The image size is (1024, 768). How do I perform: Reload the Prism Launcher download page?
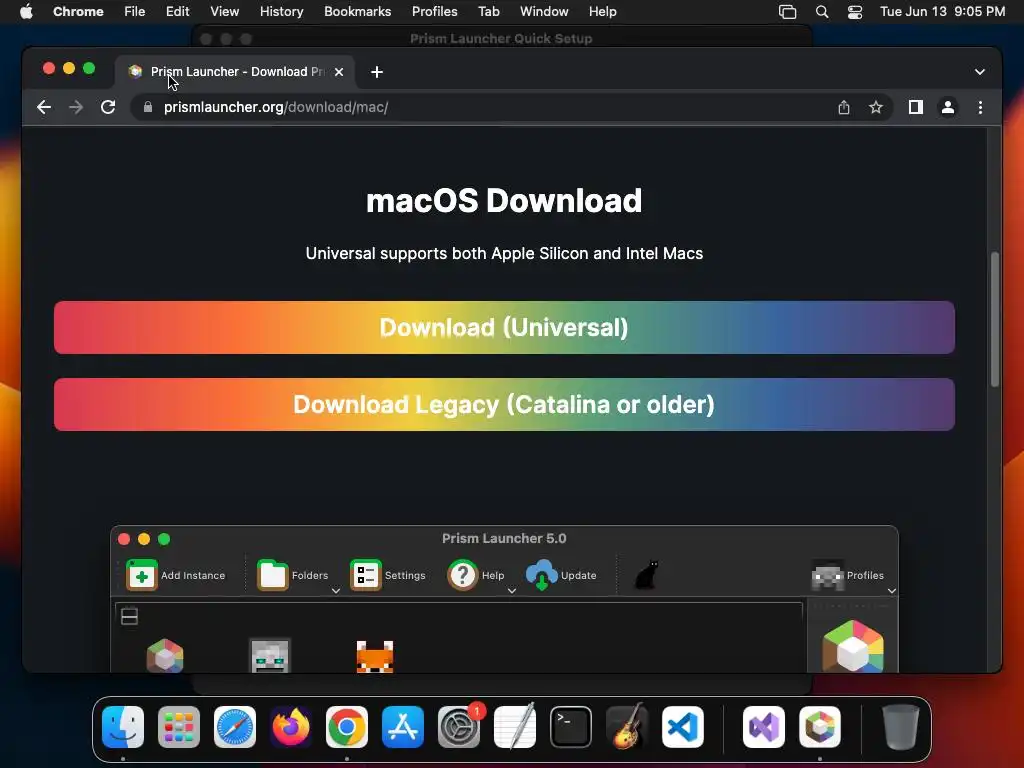pos(108,107)
